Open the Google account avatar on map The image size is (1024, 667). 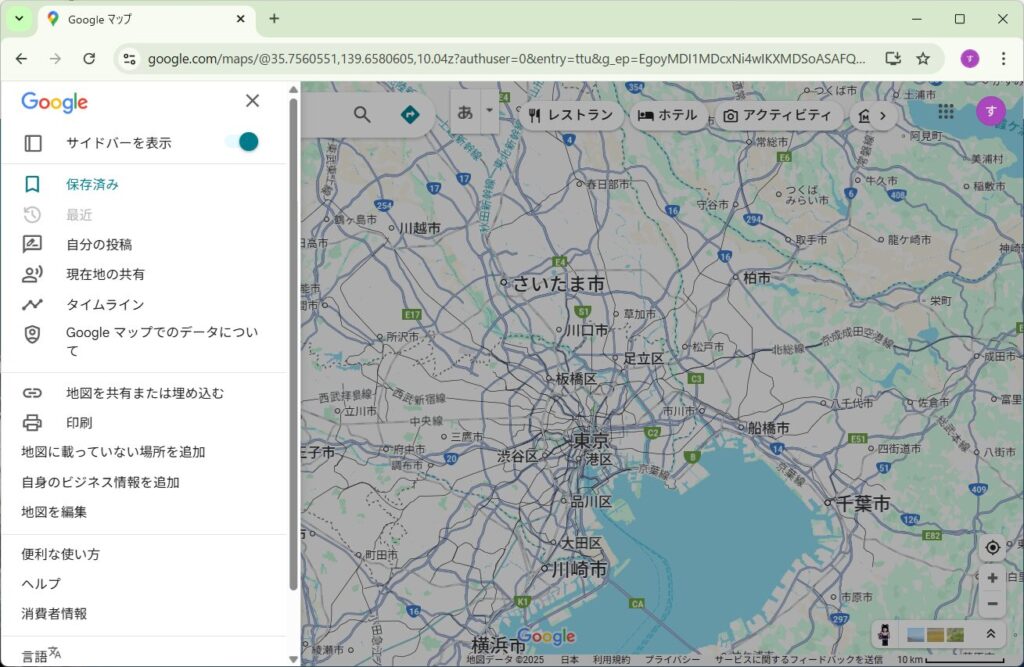click(x=991, y=111)
